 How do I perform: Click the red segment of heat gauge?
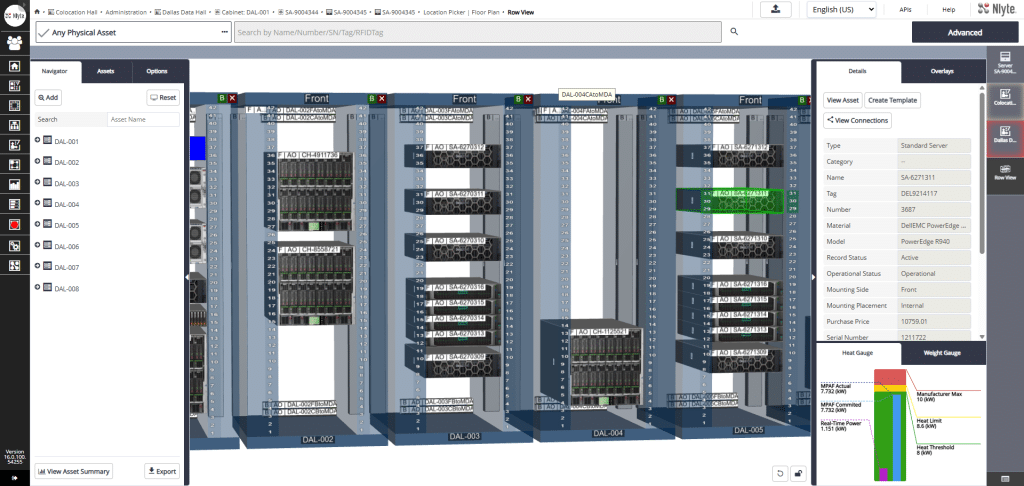[890, 376]
